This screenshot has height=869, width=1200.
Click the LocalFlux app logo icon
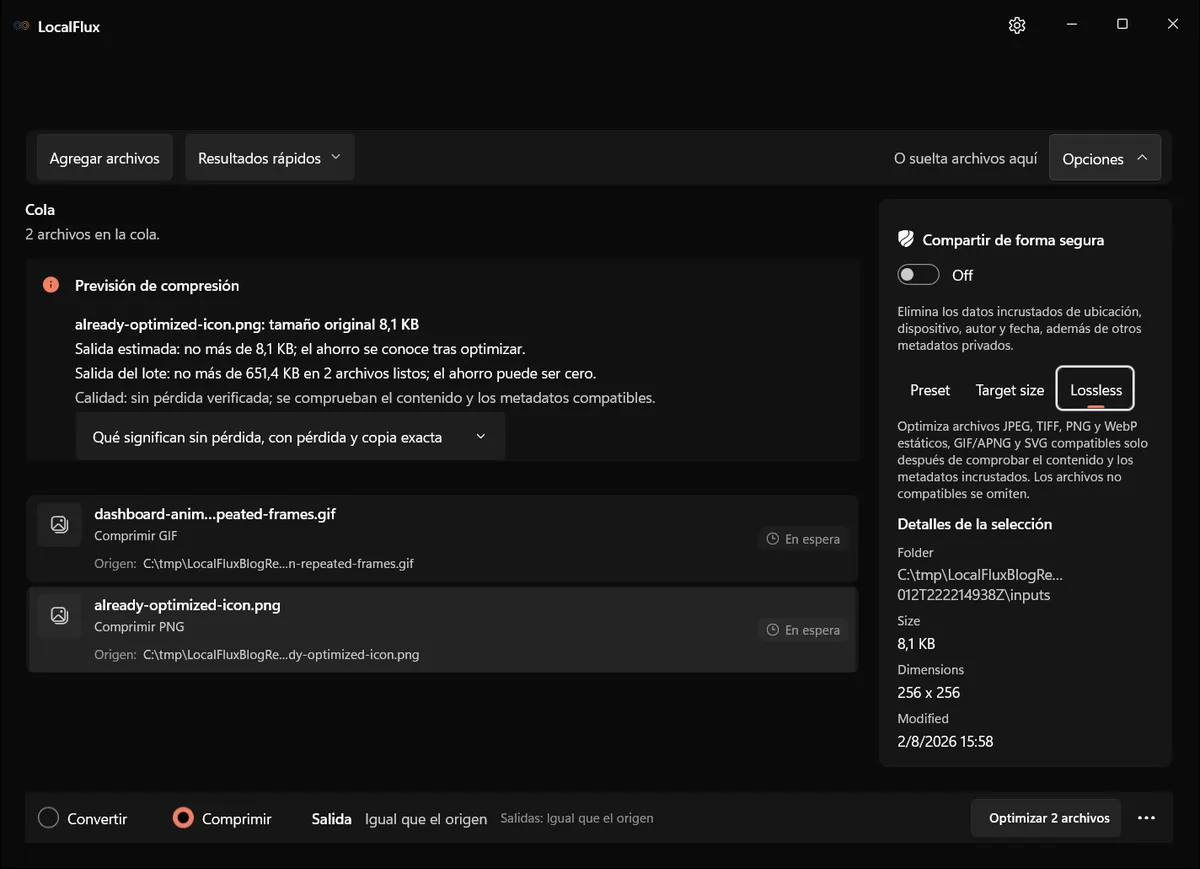[21, 26]
